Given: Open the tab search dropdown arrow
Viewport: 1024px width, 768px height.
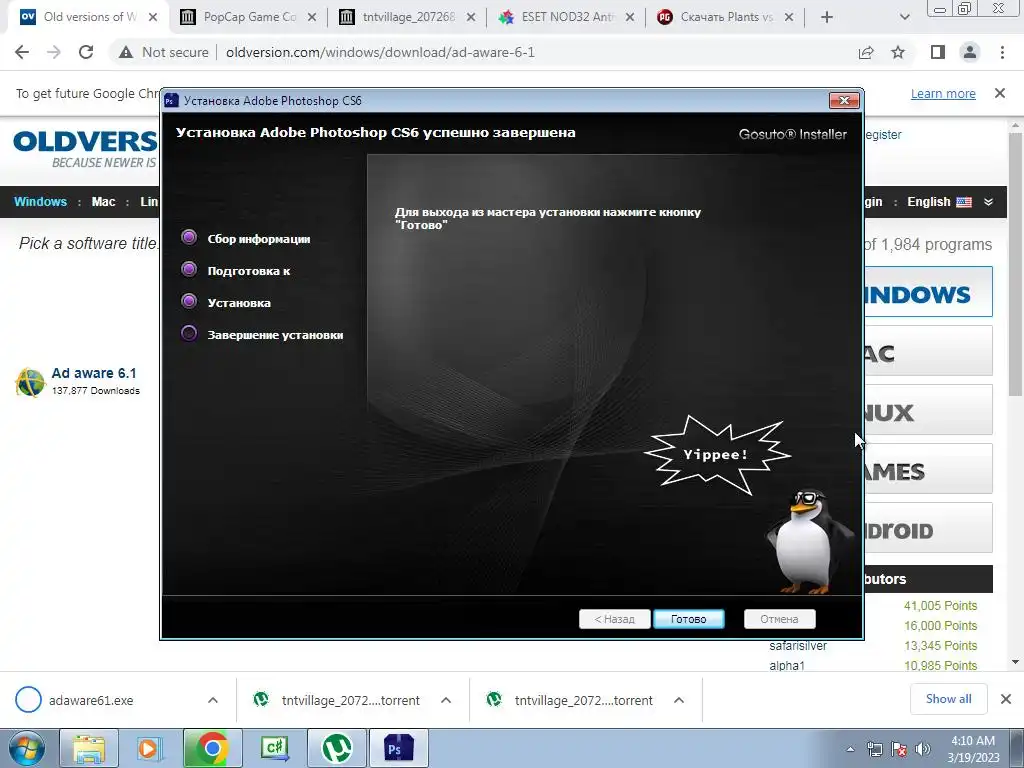Looking at the screenshot, I should [x=904, y=17].
